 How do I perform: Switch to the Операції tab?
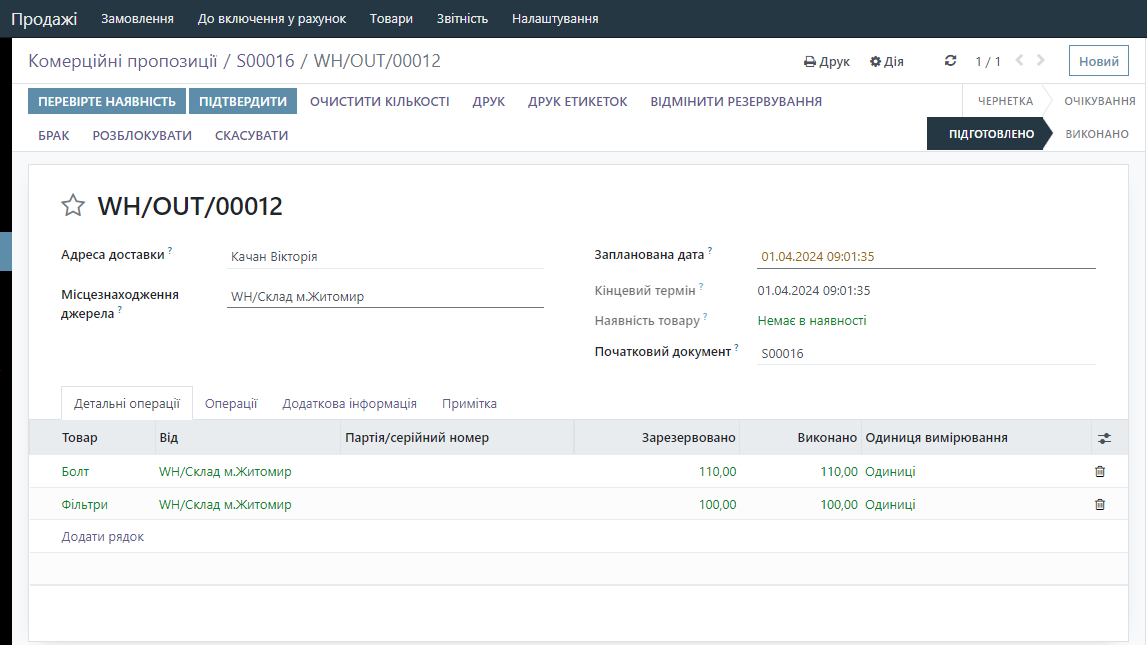point(231,404)
